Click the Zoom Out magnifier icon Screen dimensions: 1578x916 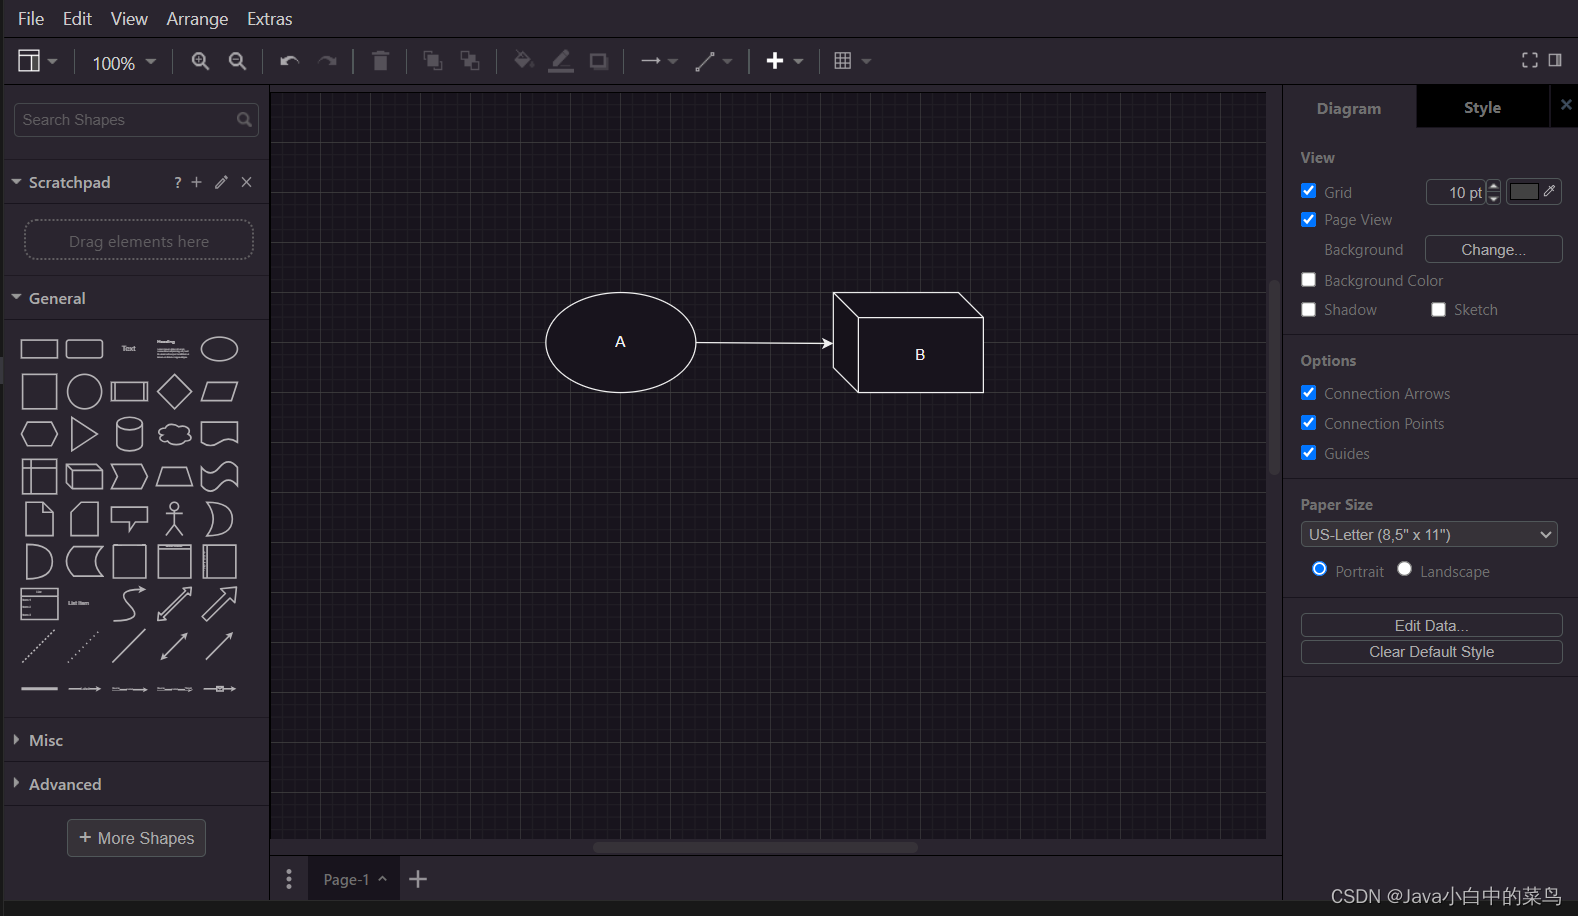[237, 61]
